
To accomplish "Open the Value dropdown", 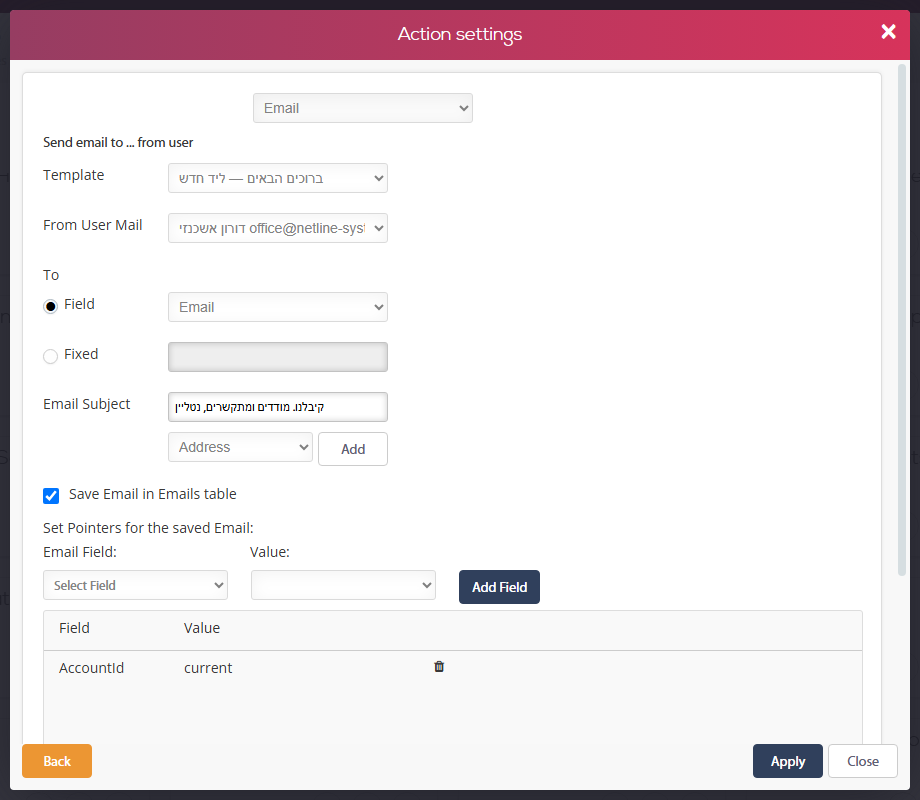I will [343, 585].
